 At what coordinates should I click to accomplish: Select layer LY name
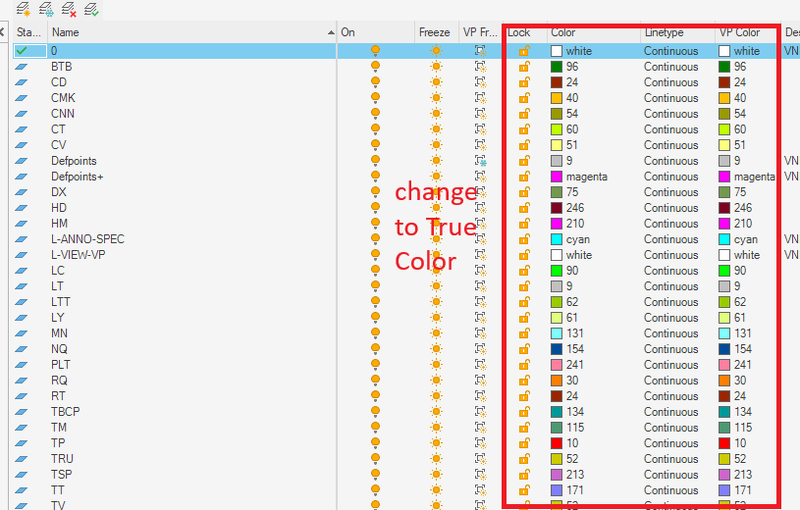(x=57, y=317)
